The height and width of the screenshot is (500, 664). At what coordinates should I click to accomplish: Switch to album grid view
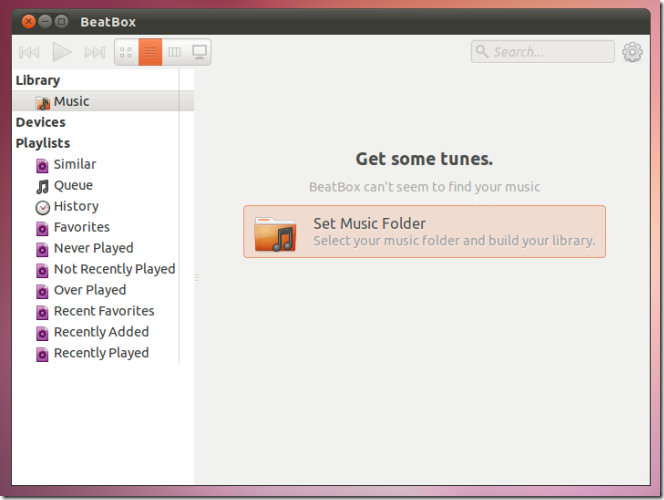(126, 52)
